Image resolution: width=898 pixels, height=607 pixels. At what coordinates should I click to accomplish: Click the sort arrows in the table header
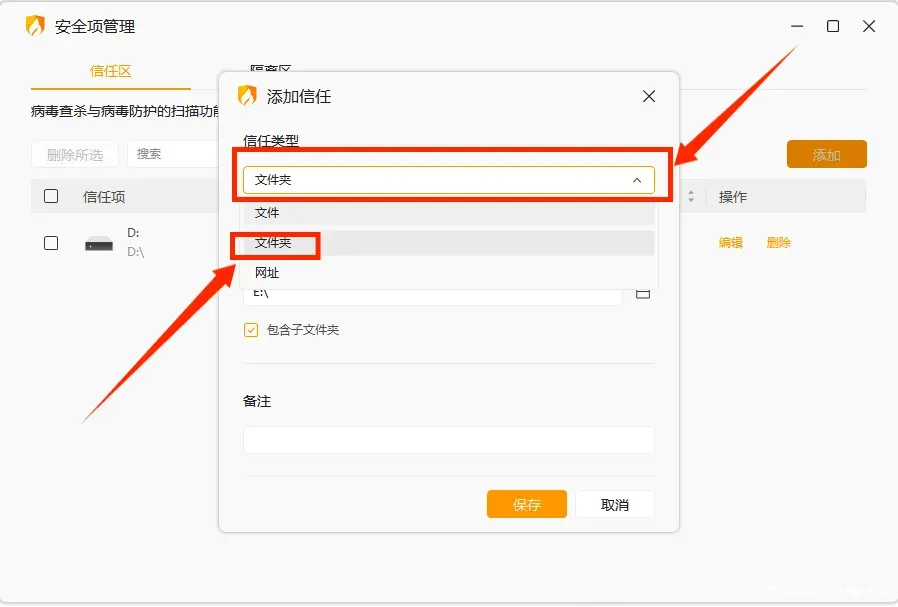tap(690, 197)
